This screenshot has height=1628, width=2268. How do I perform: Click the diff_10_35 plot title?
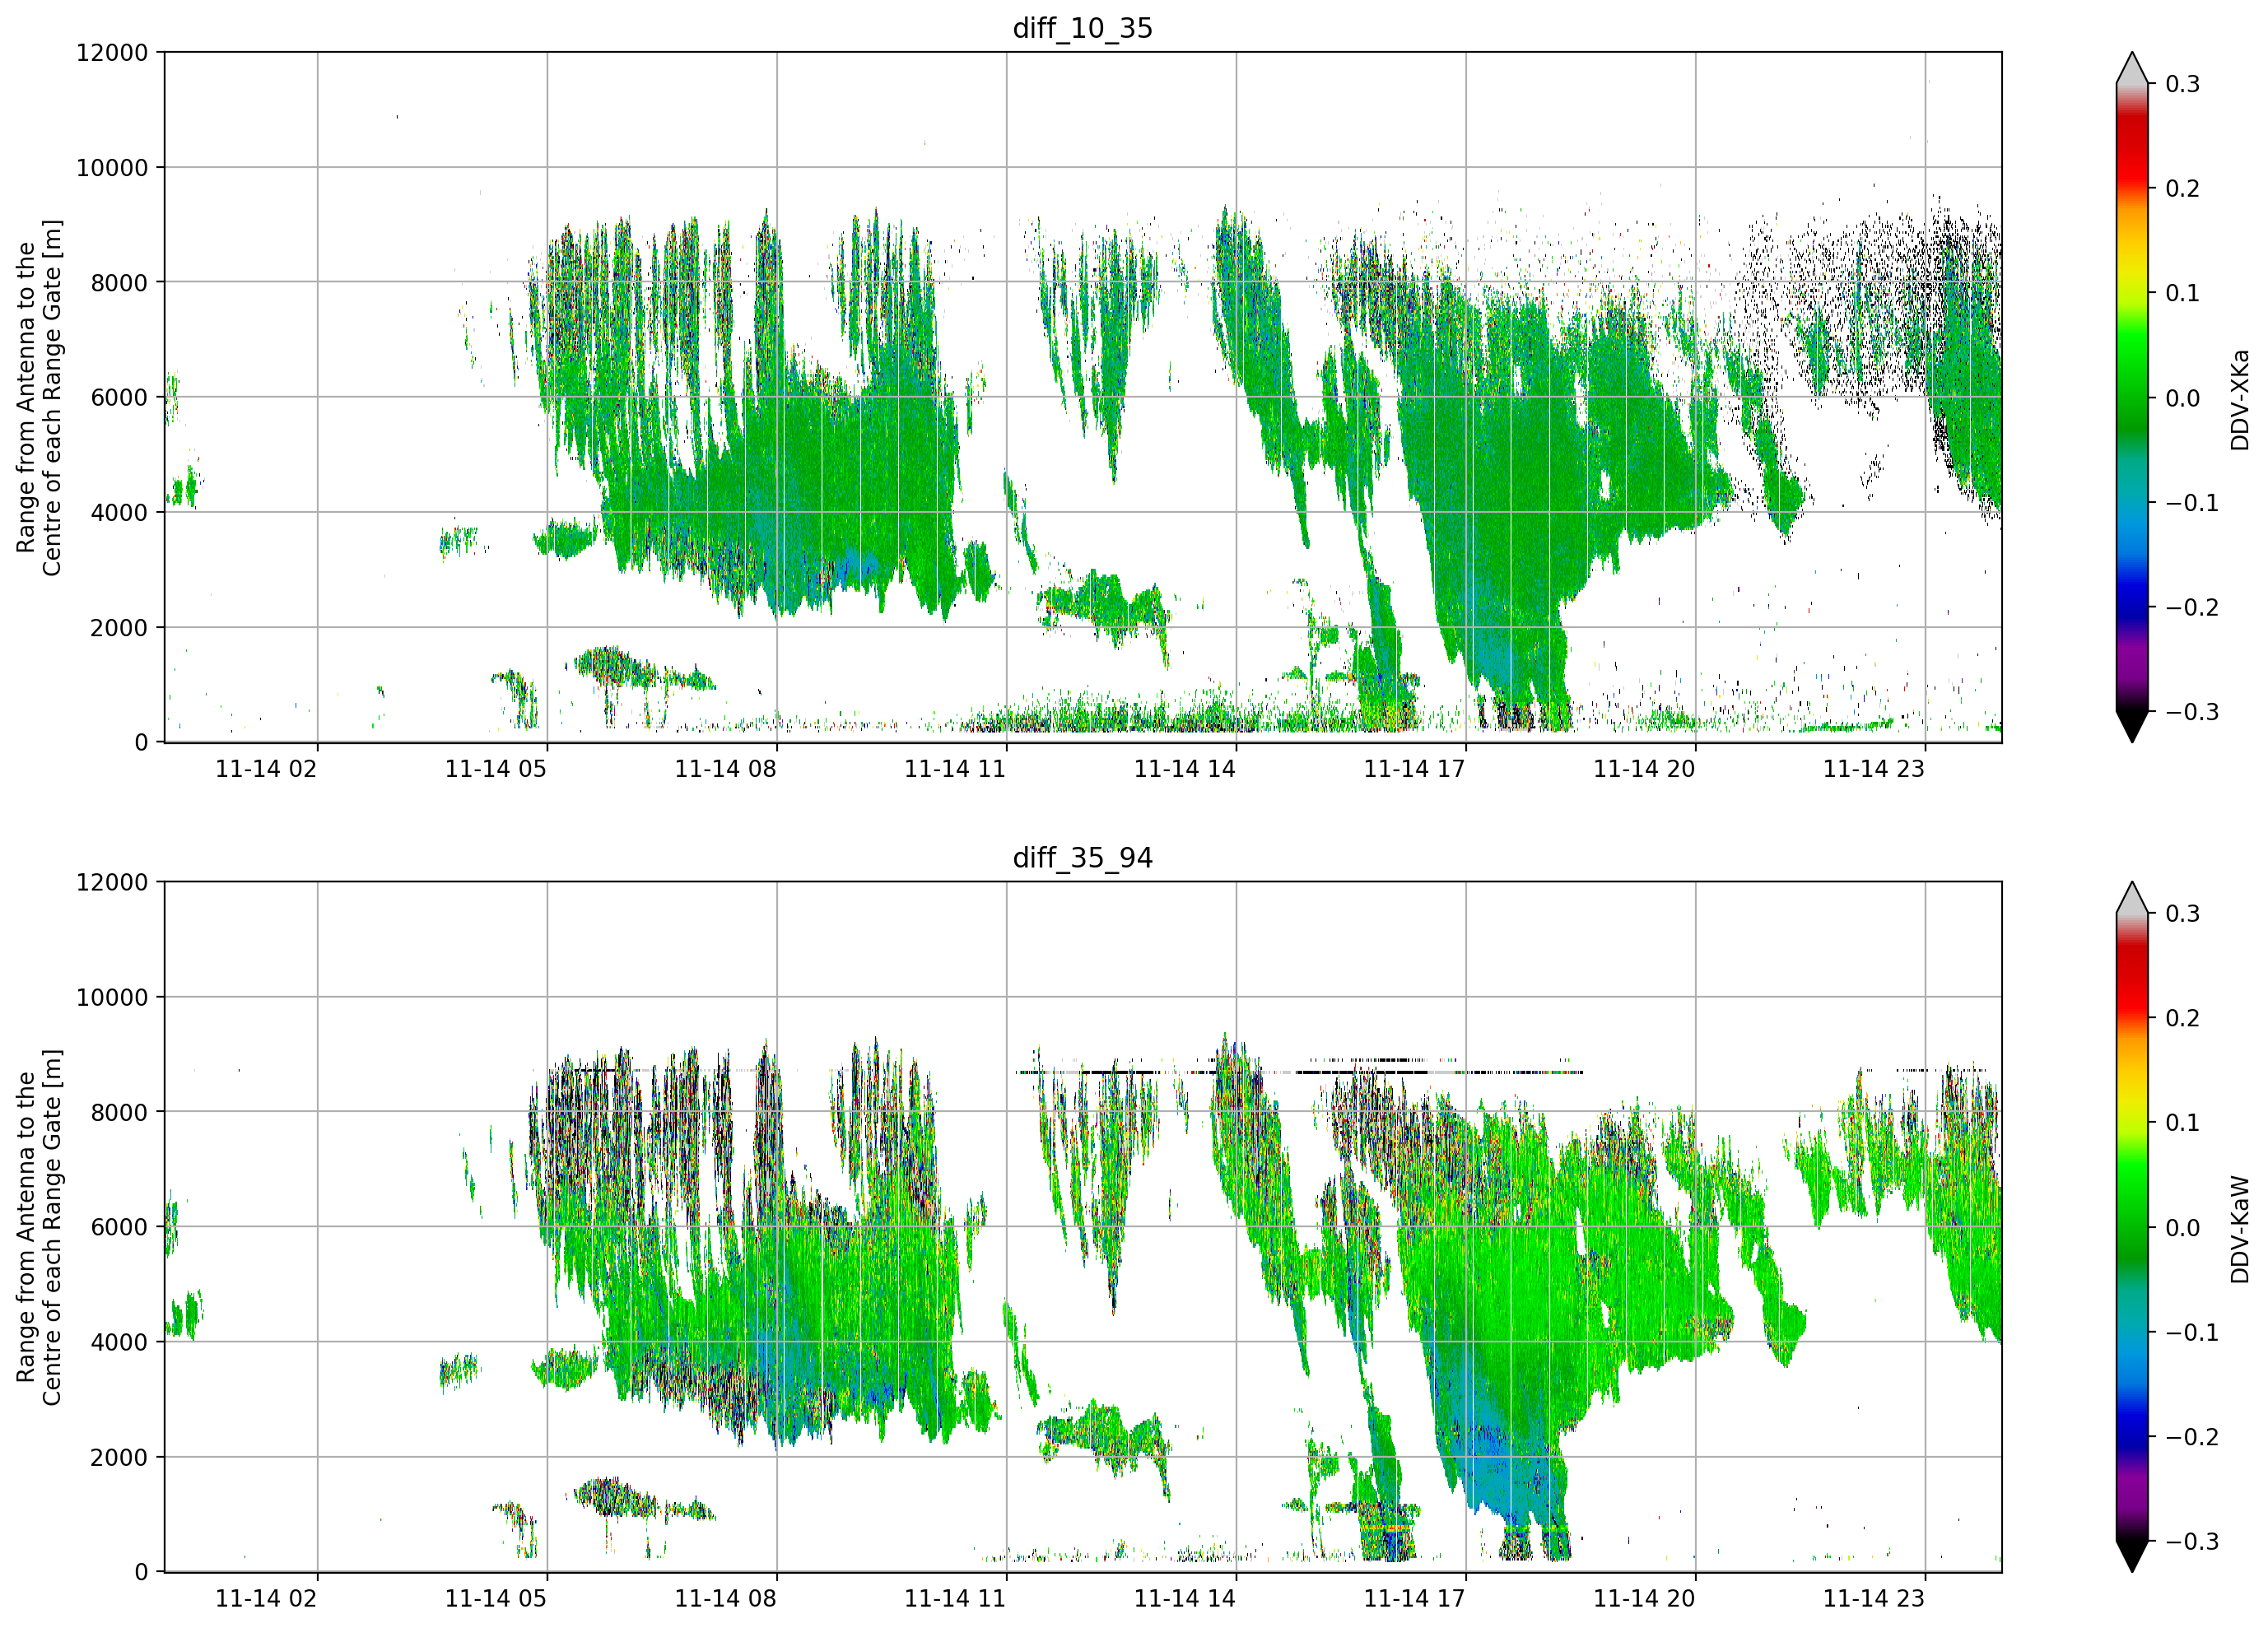point(1082,28)
